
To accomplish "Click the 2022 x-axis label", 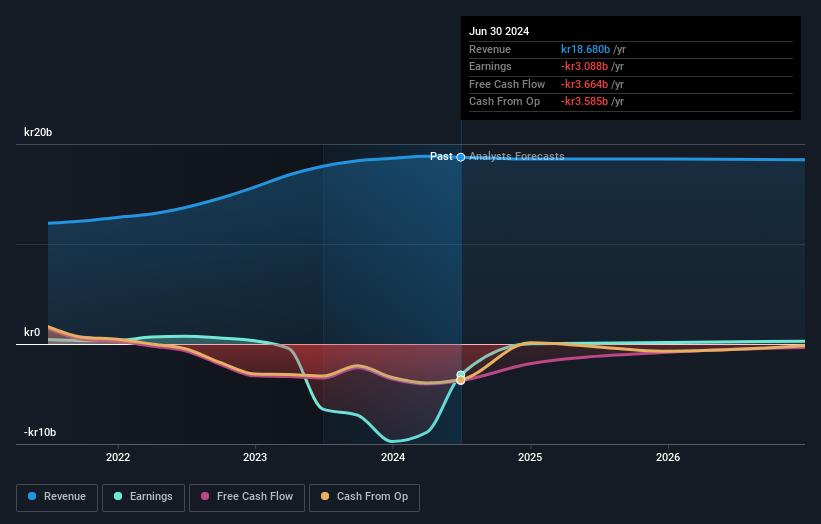I will [118, 457].
